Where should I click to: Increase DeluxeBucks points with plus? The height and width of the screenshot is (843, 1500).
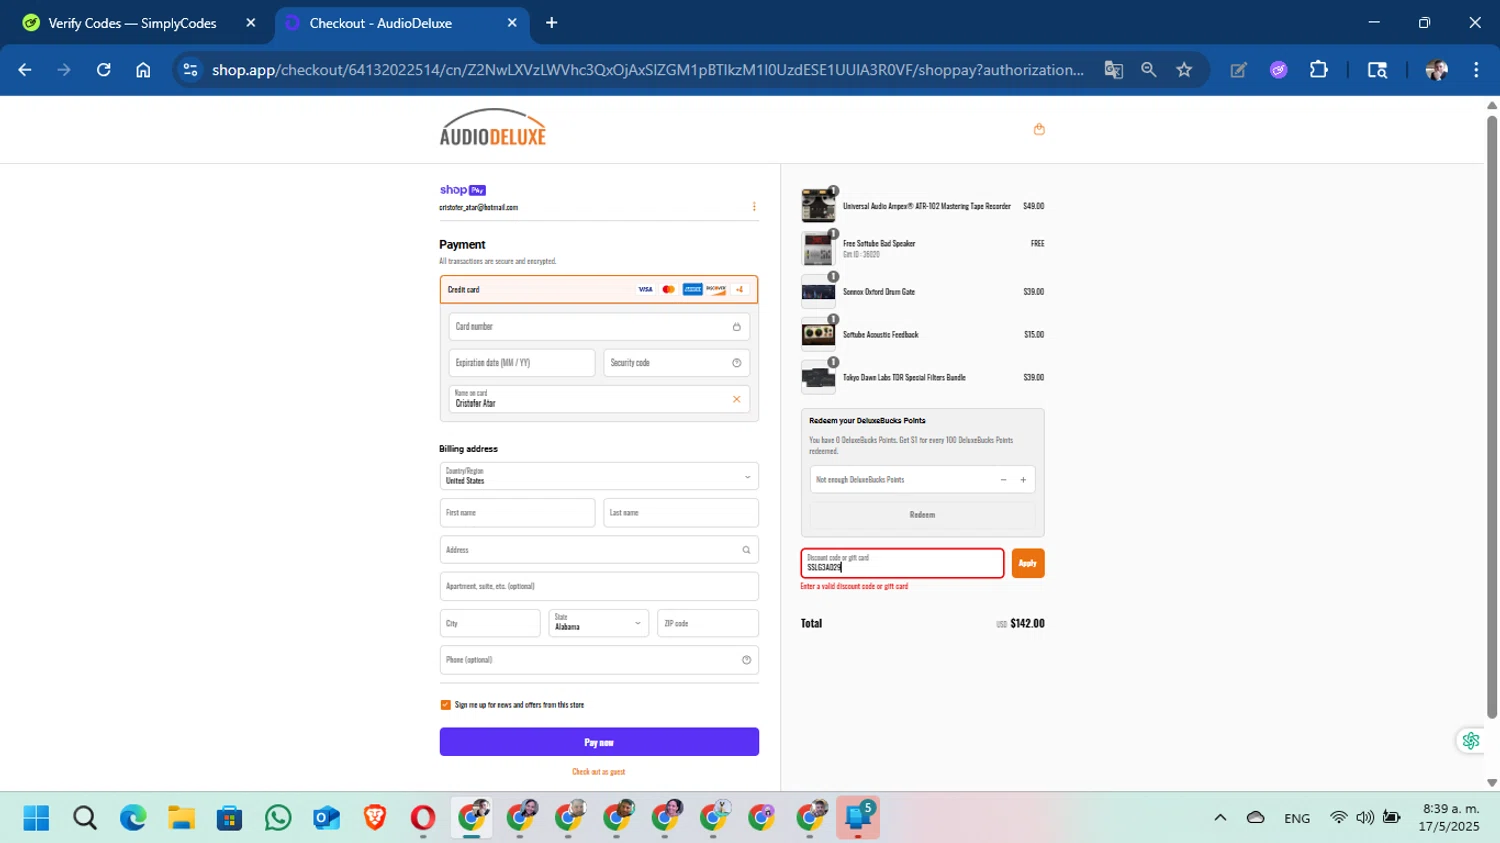1023,480
